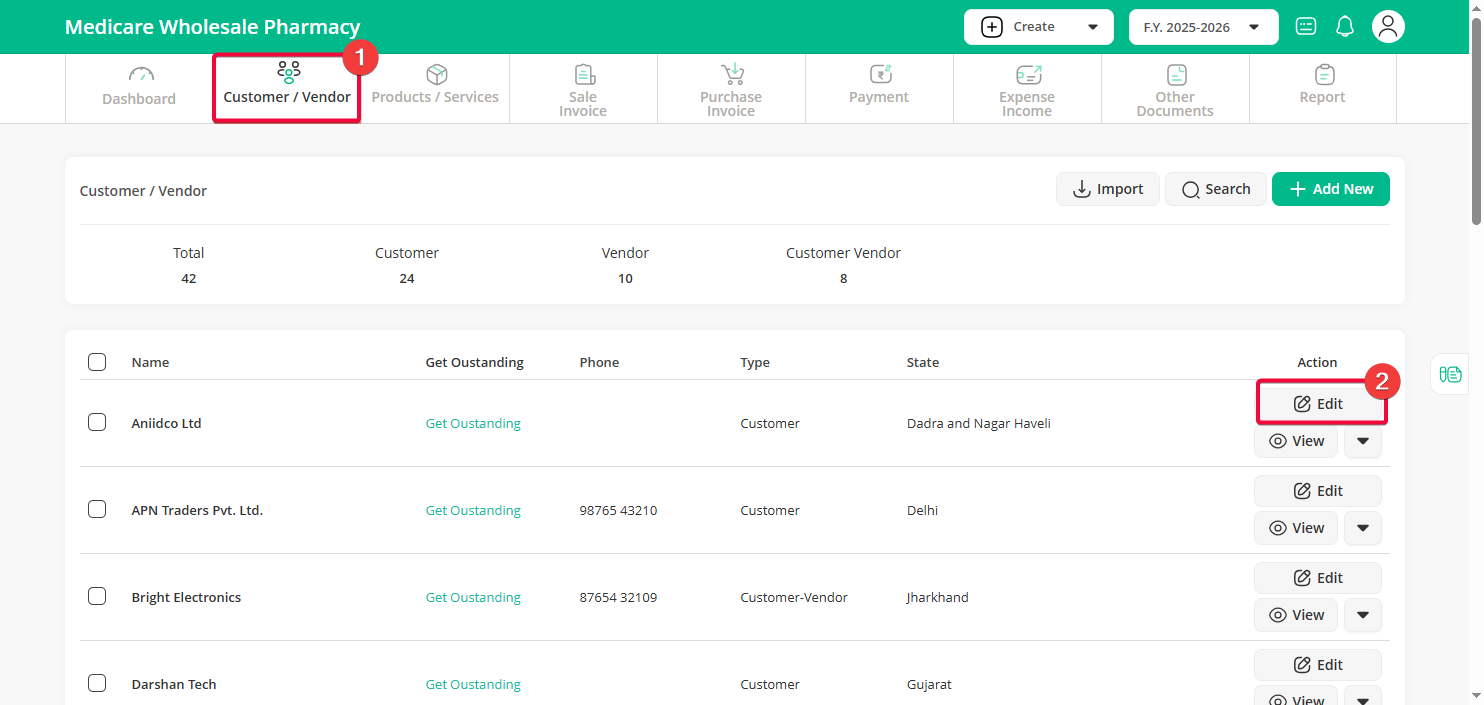Click the floating green widget on right edge
The image size is (1484, 705).
(x=1450, y=374)
